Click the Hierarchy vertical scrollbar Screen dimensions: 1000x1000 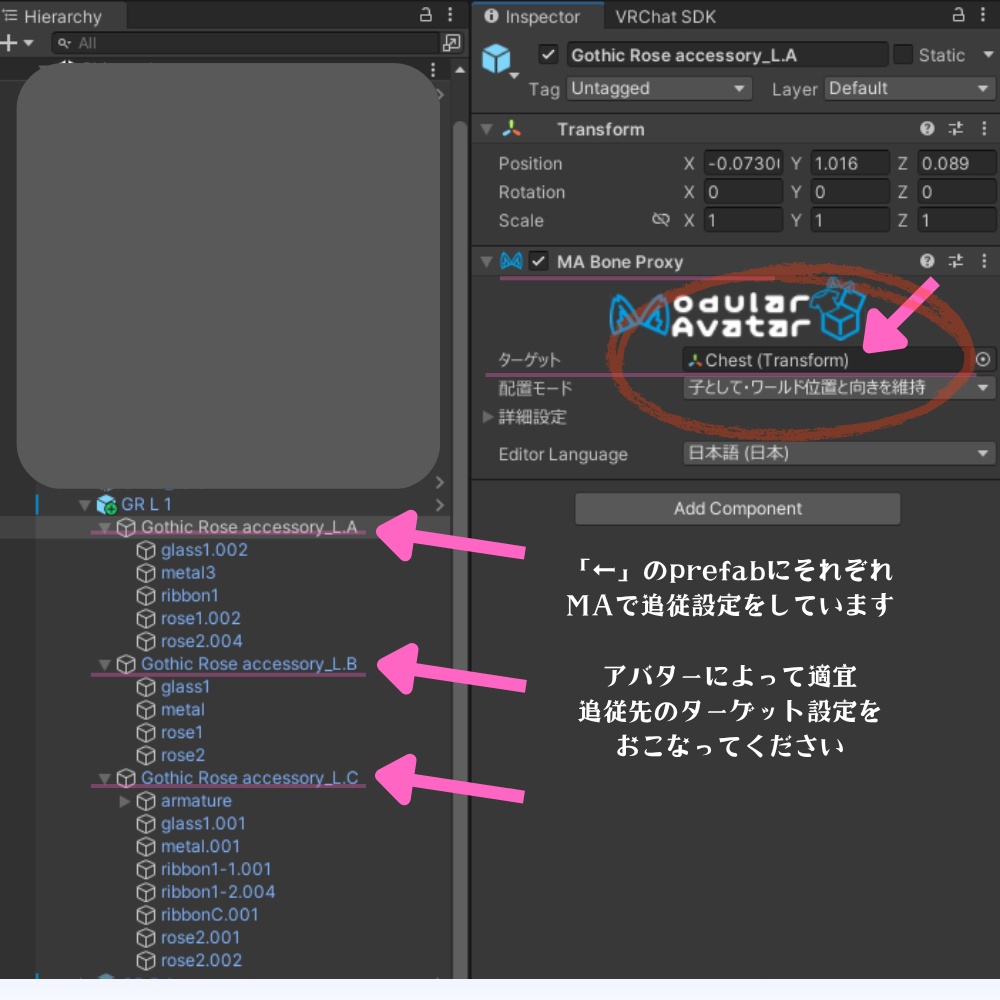[x=460, y=548]
